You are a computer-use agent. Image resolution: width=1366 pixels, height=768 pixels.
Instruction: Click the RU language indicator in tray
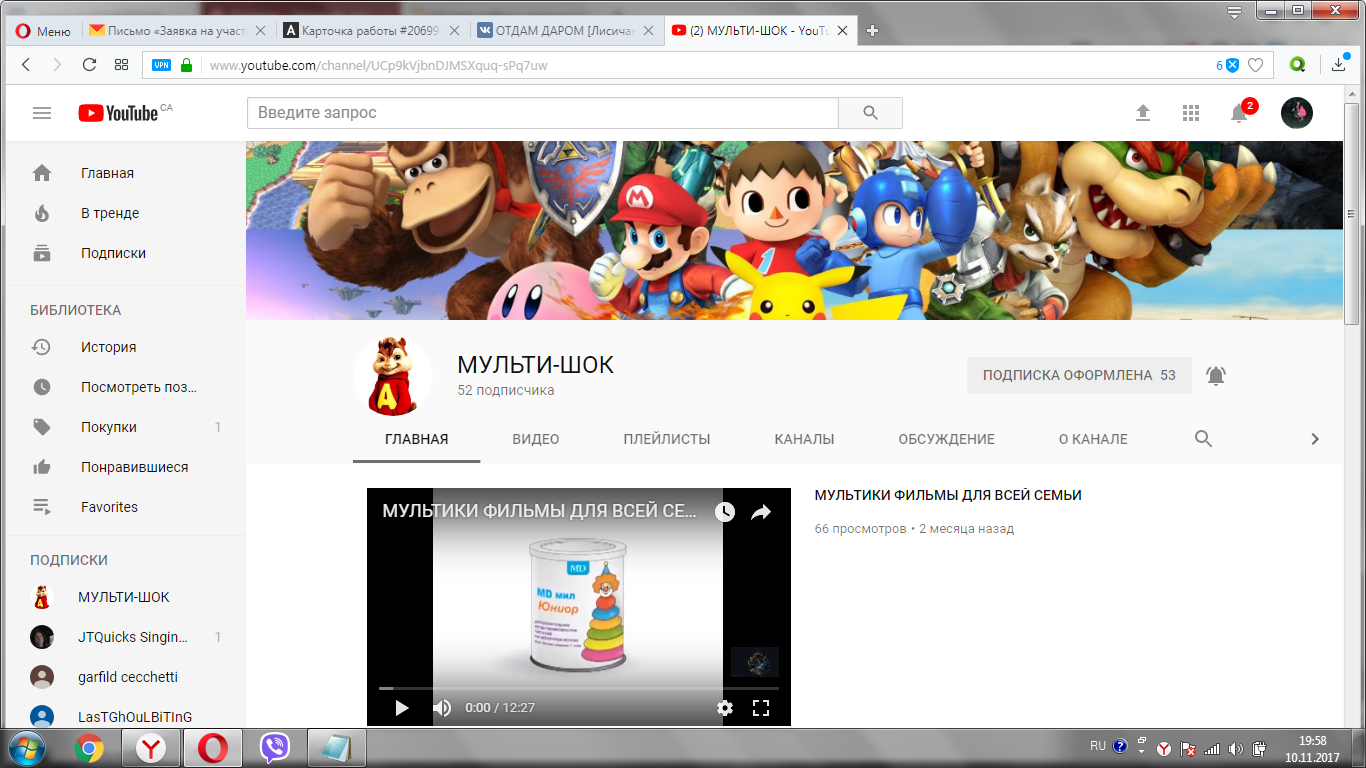[1098, 746]
